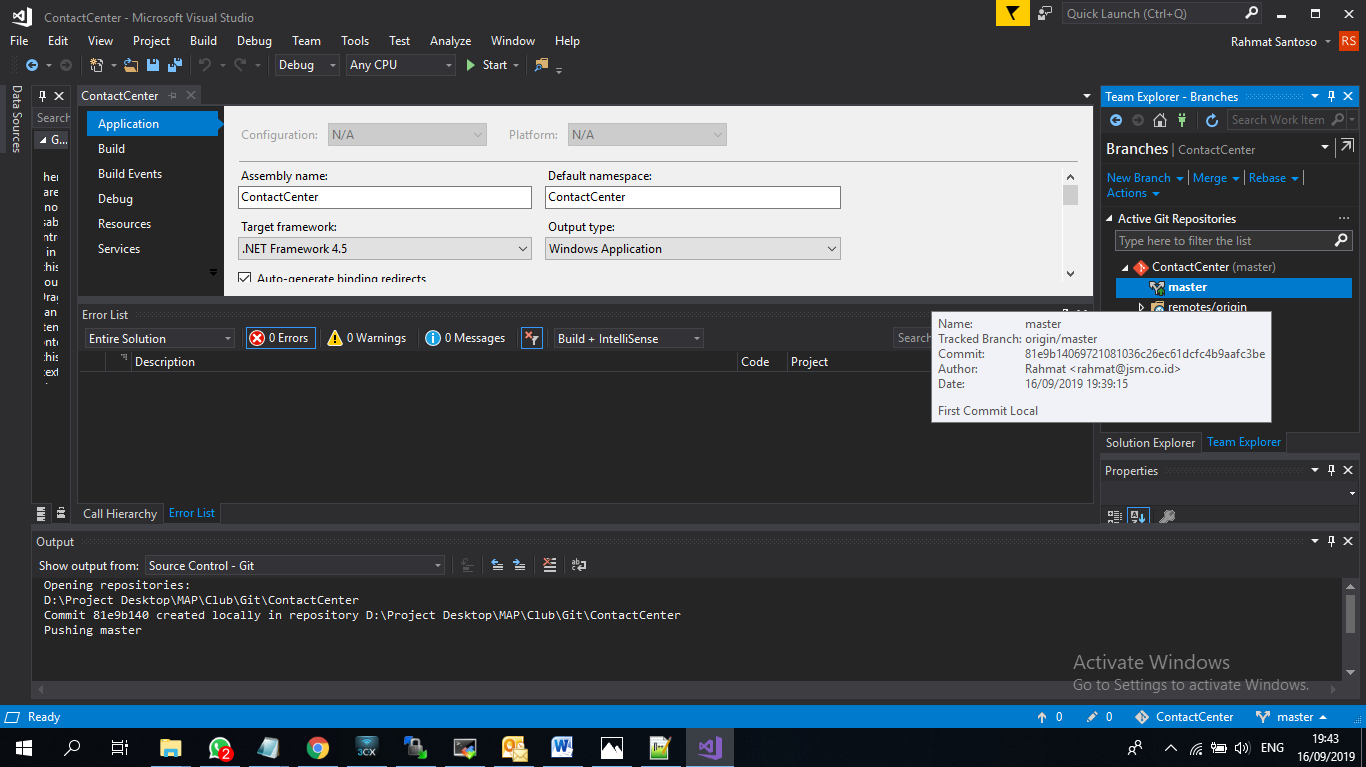The width and height of the screenshot is (1366, 767).
Task: Click Team Explorer Home icon
Action: tap(1160, 120)
